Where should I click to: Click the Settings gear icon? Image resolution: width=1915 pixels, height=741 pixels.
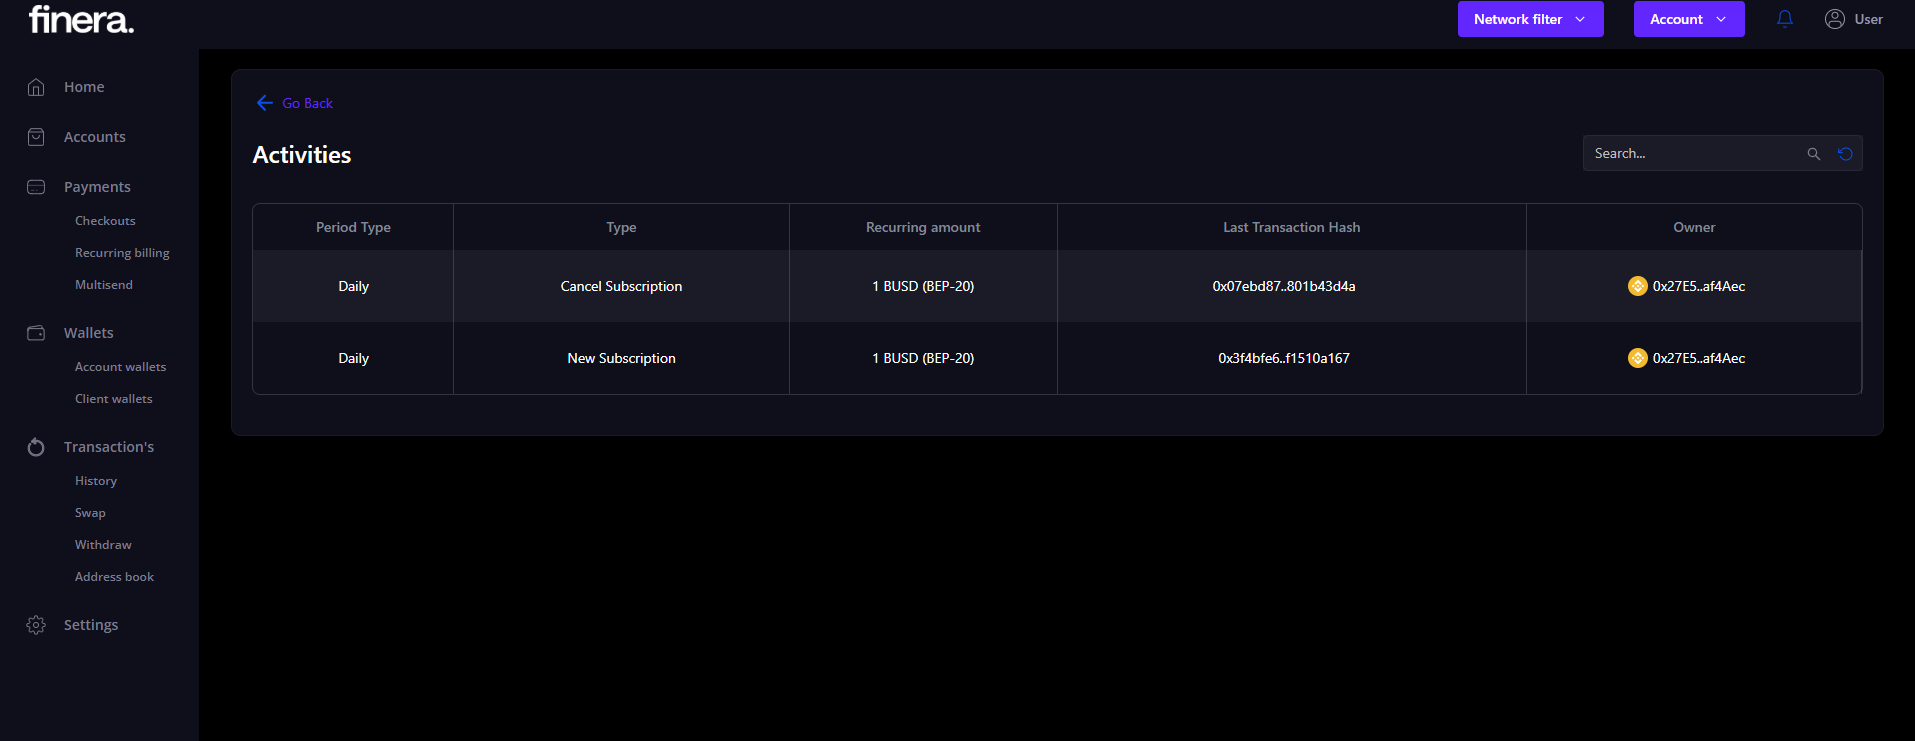coord(36,625)
